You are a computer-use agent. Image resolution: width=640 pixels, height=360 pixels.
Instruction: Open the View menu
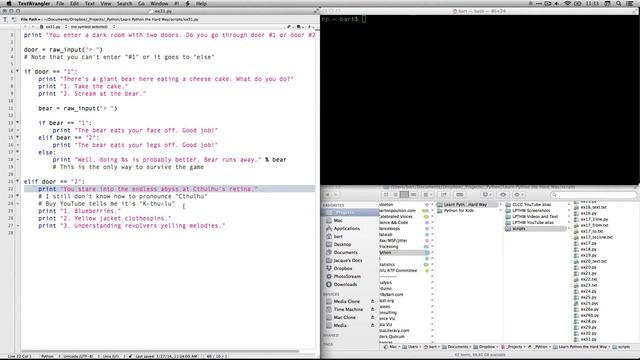coord(106,3)
